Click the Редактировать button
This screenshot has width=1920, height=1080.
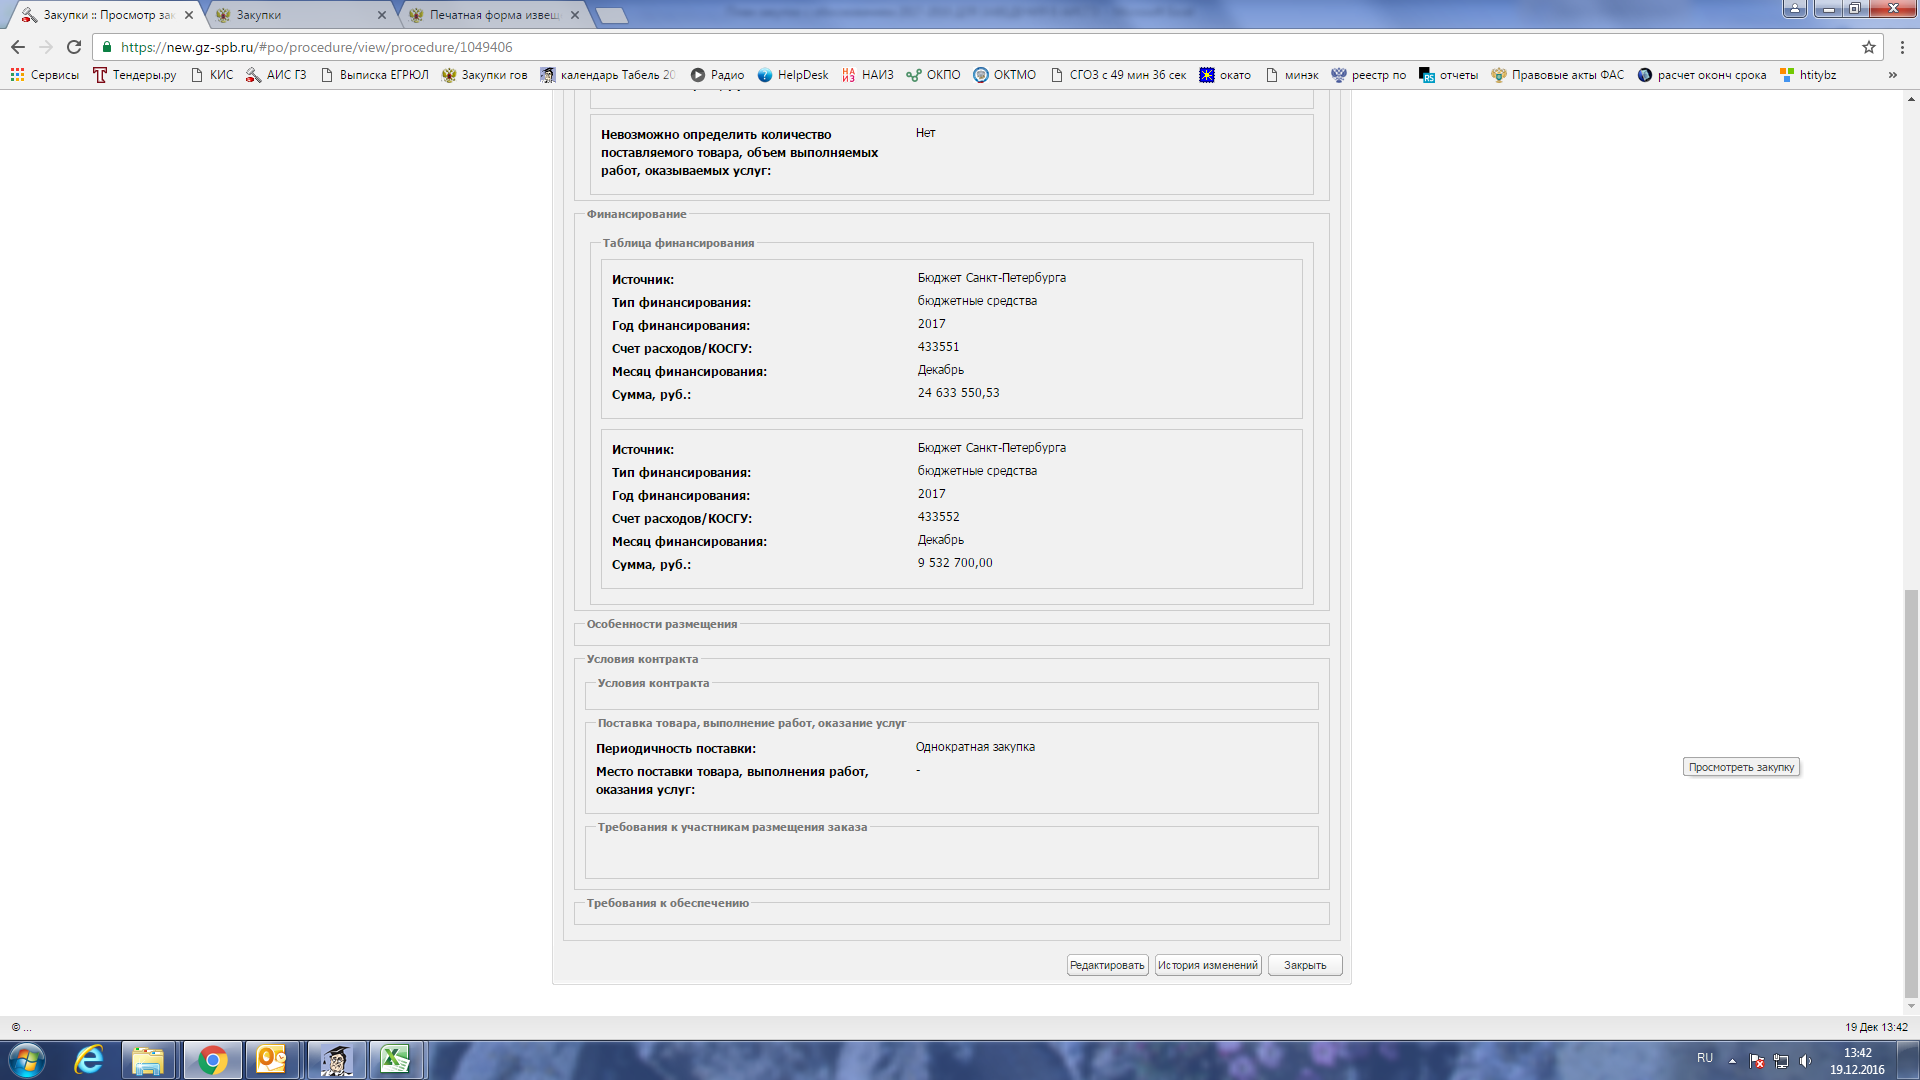(x=1107, y=965)
